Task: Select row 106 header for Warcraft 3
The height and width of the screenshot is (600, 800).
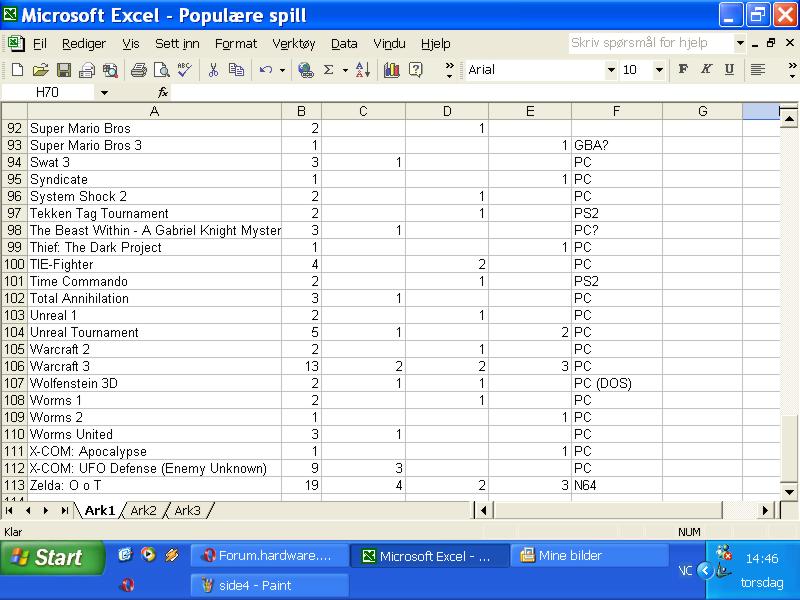Action: 14,366
